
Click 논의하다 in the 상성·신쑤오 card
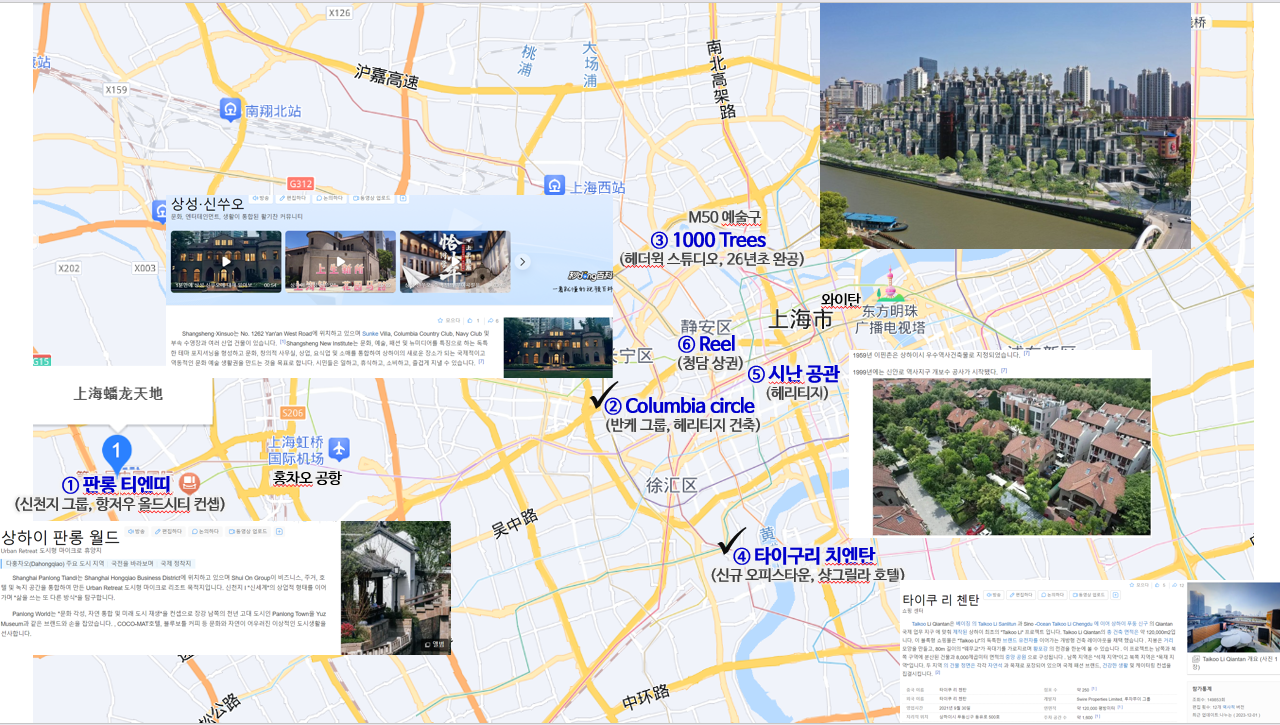click(x=328, y=198)
